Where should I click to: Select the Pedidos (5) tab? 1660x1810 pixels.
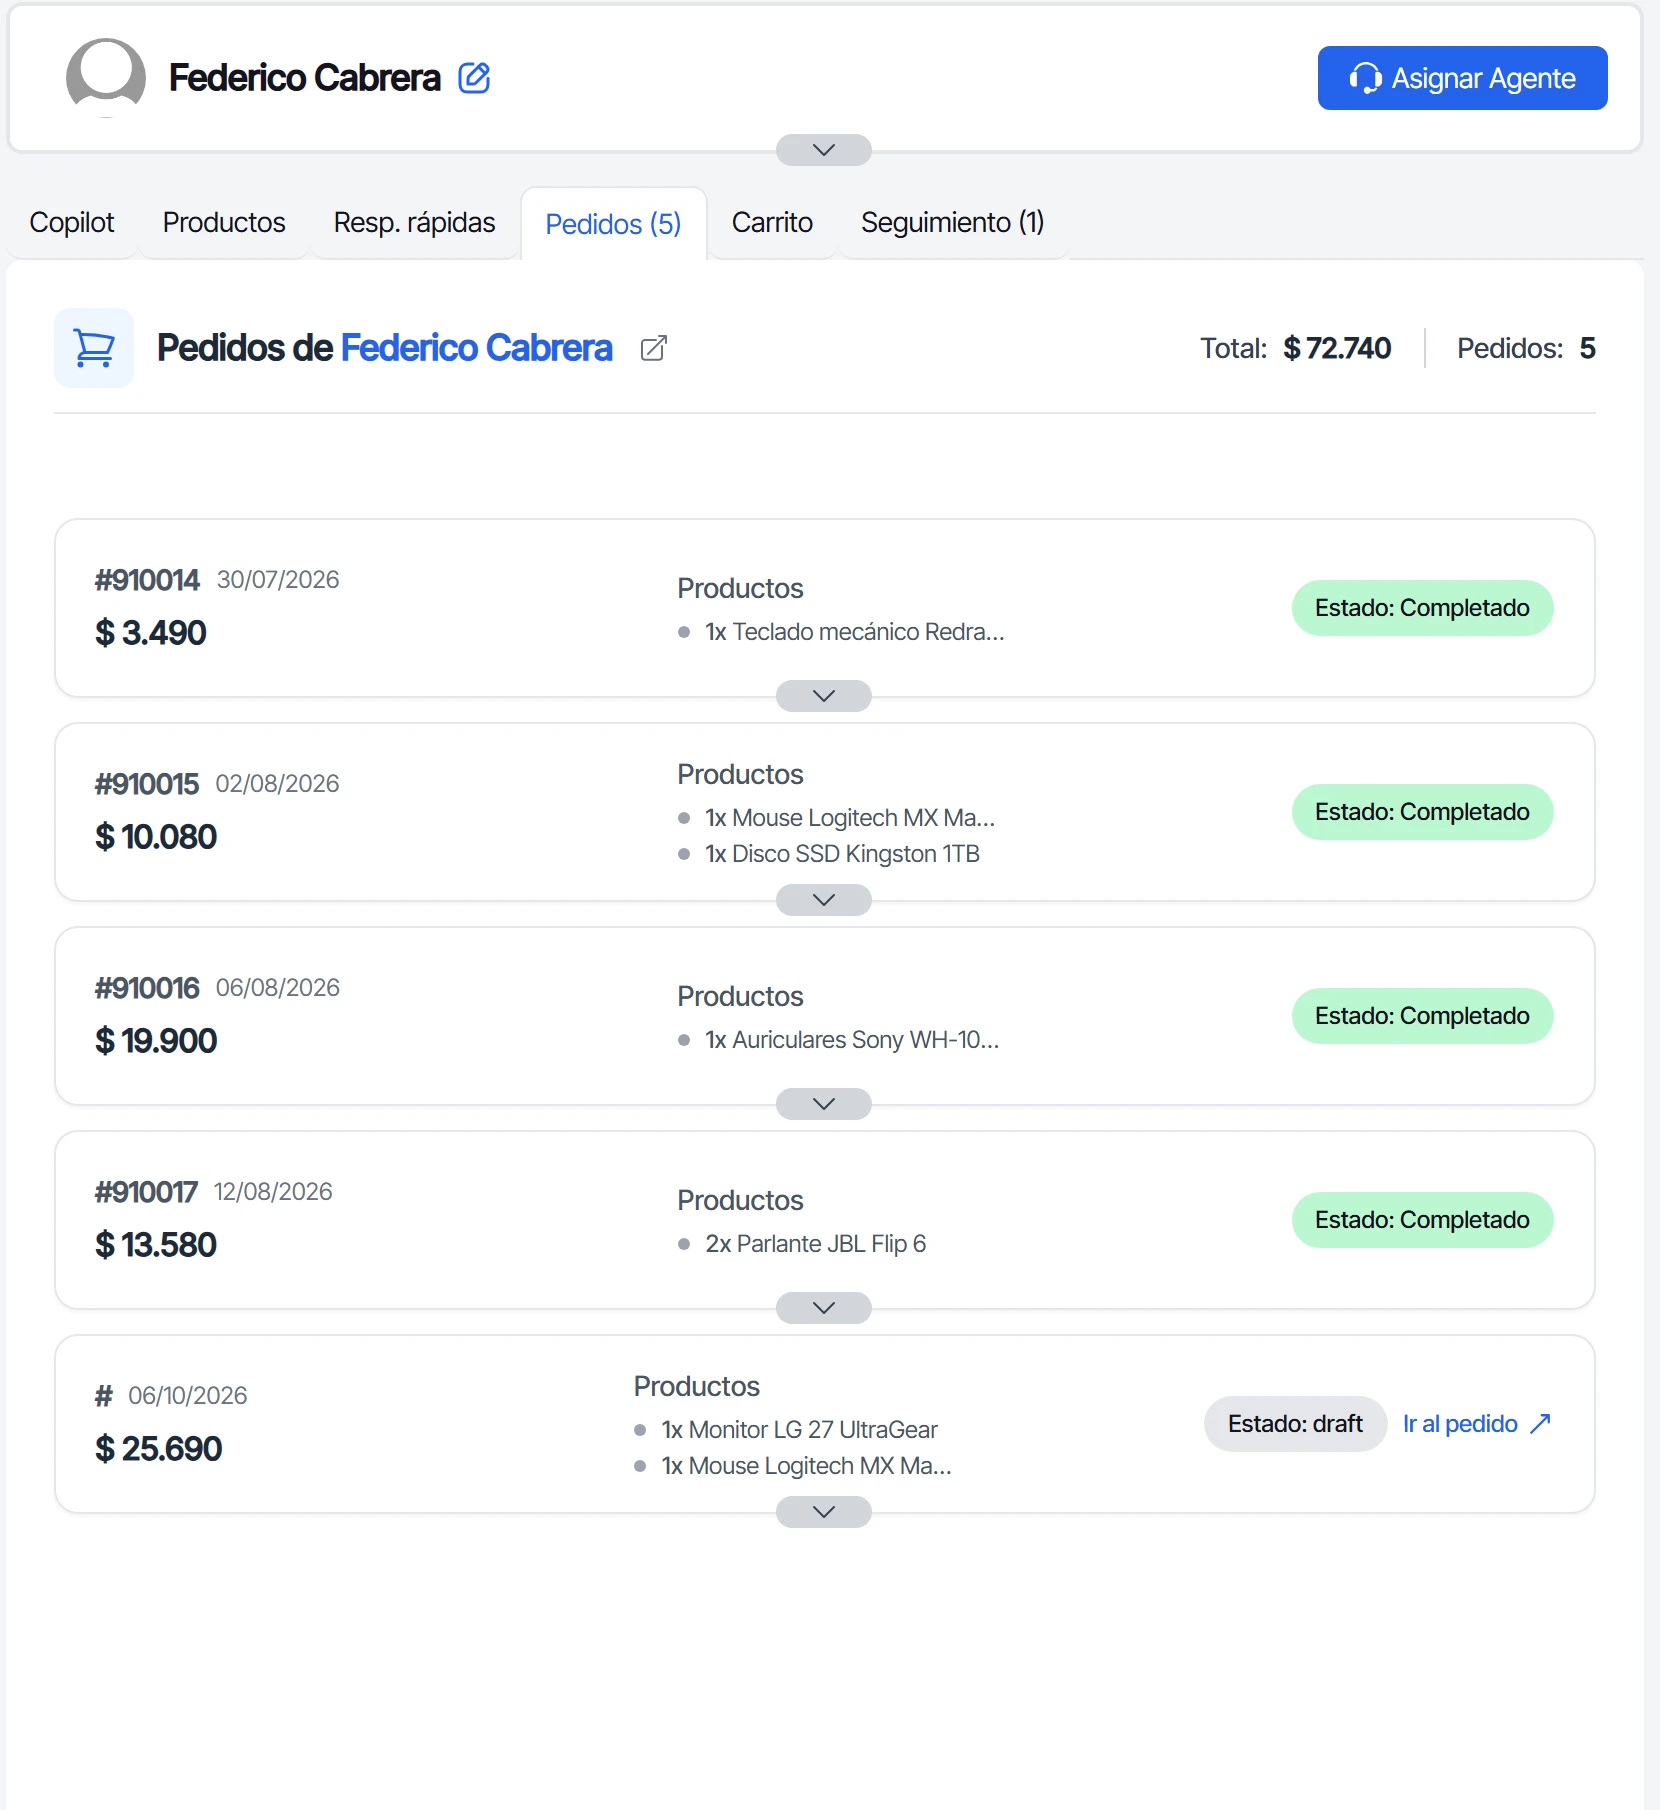click(613, 223)
